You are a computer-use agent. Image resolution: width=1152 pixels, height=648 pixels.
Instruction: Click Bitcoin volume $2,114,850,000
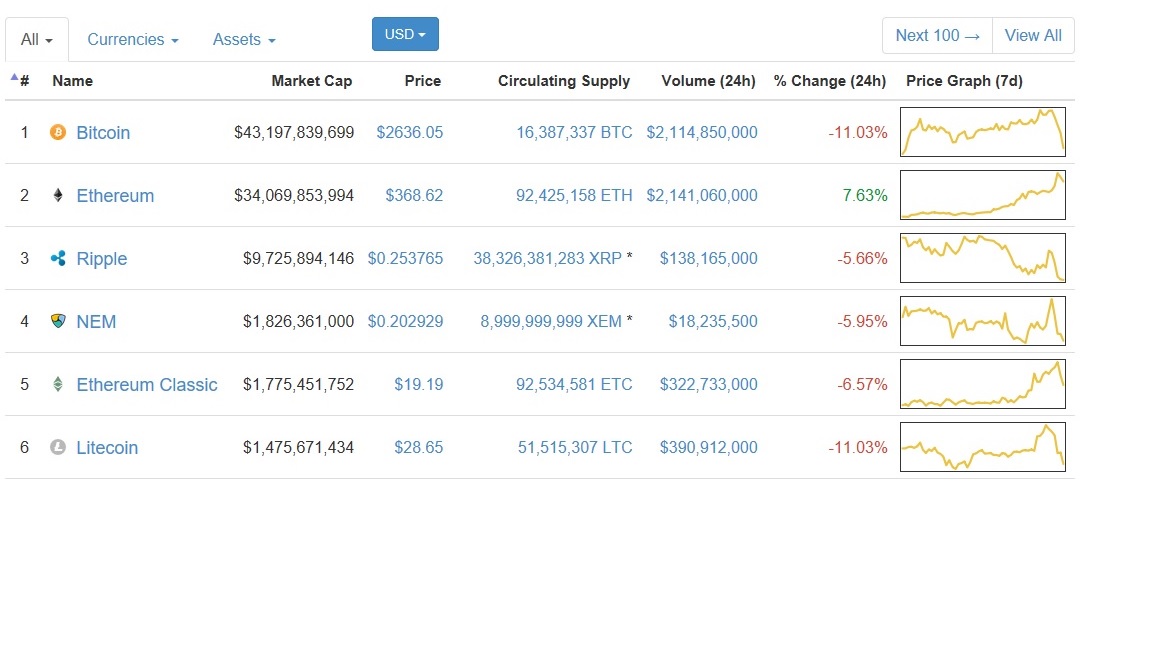coord(702,132)
